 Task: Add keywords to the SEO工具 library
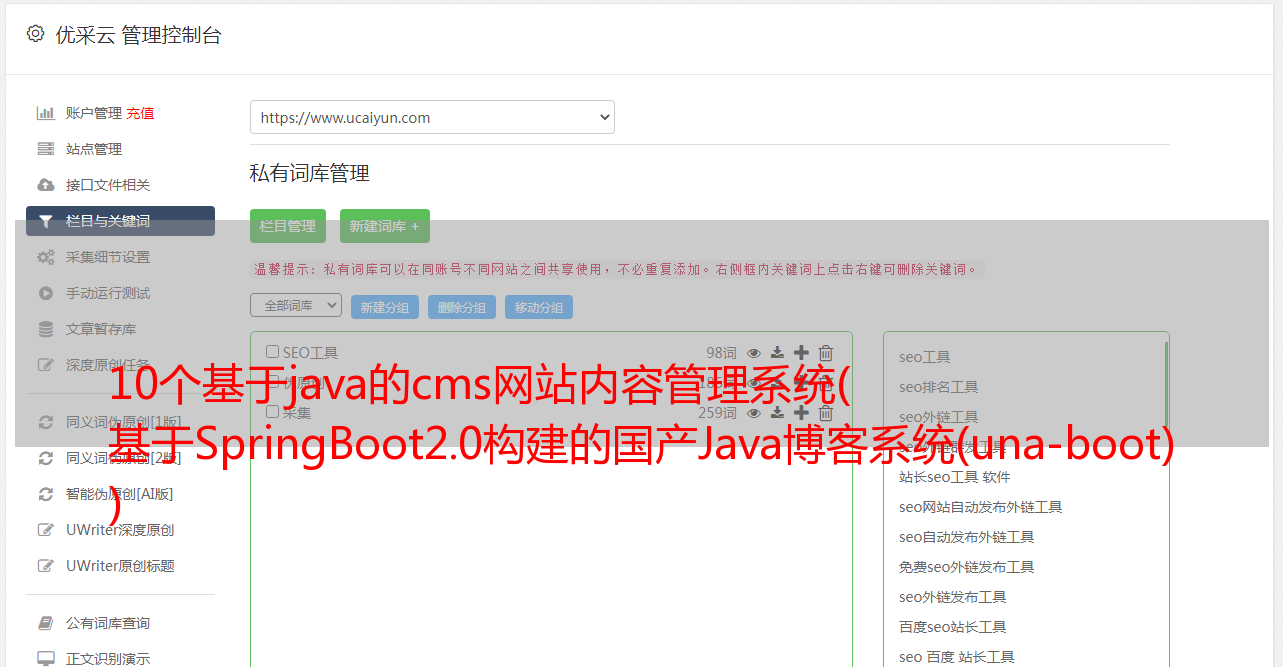[801, 352]
